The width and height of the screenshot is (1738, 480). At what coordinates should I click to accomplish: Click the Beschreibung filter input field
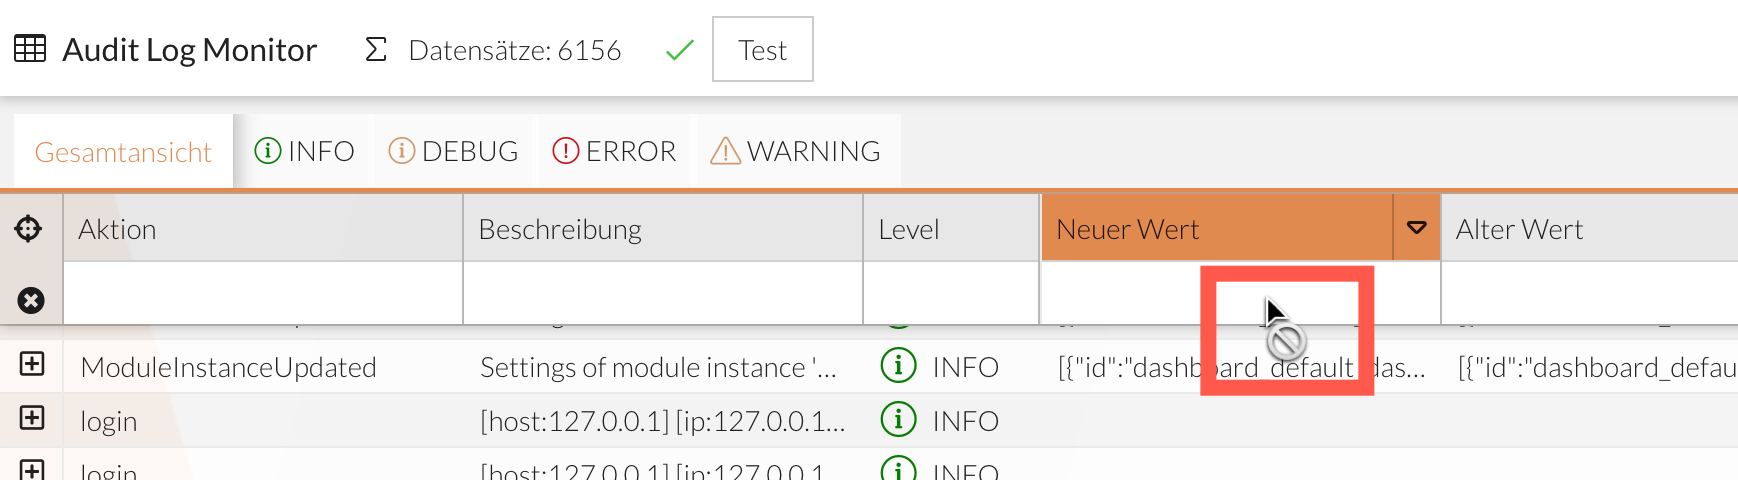[662, 294]
